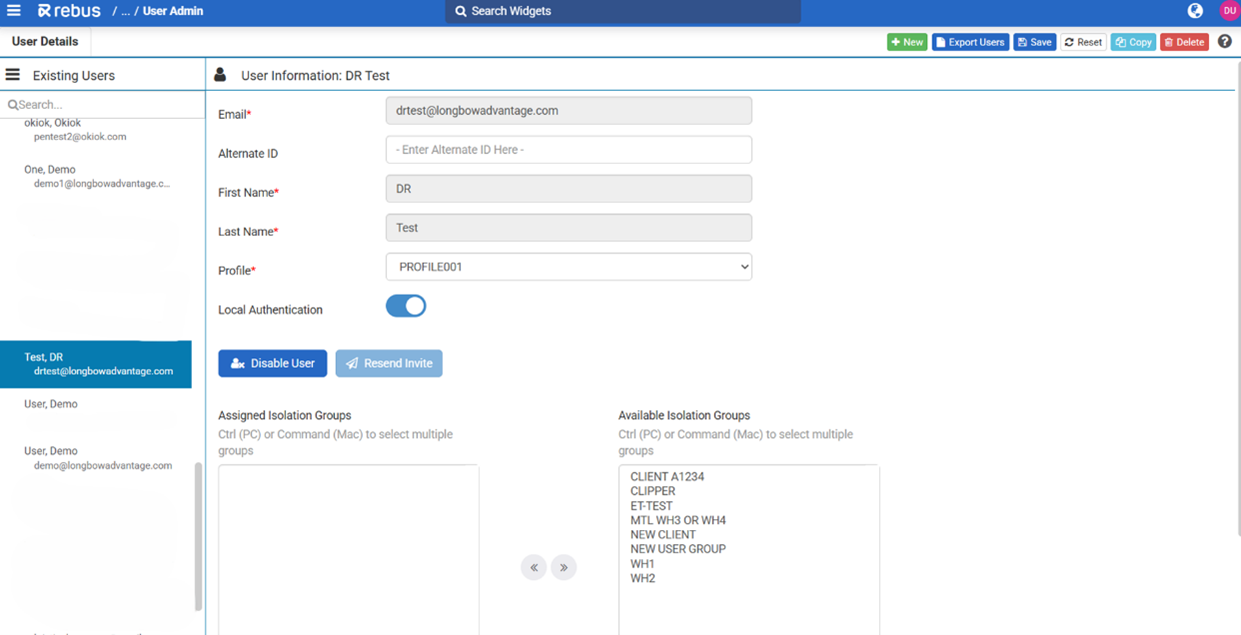Click the Existing Users list scrollbar
1241x635 pixels.
point(198,535)
